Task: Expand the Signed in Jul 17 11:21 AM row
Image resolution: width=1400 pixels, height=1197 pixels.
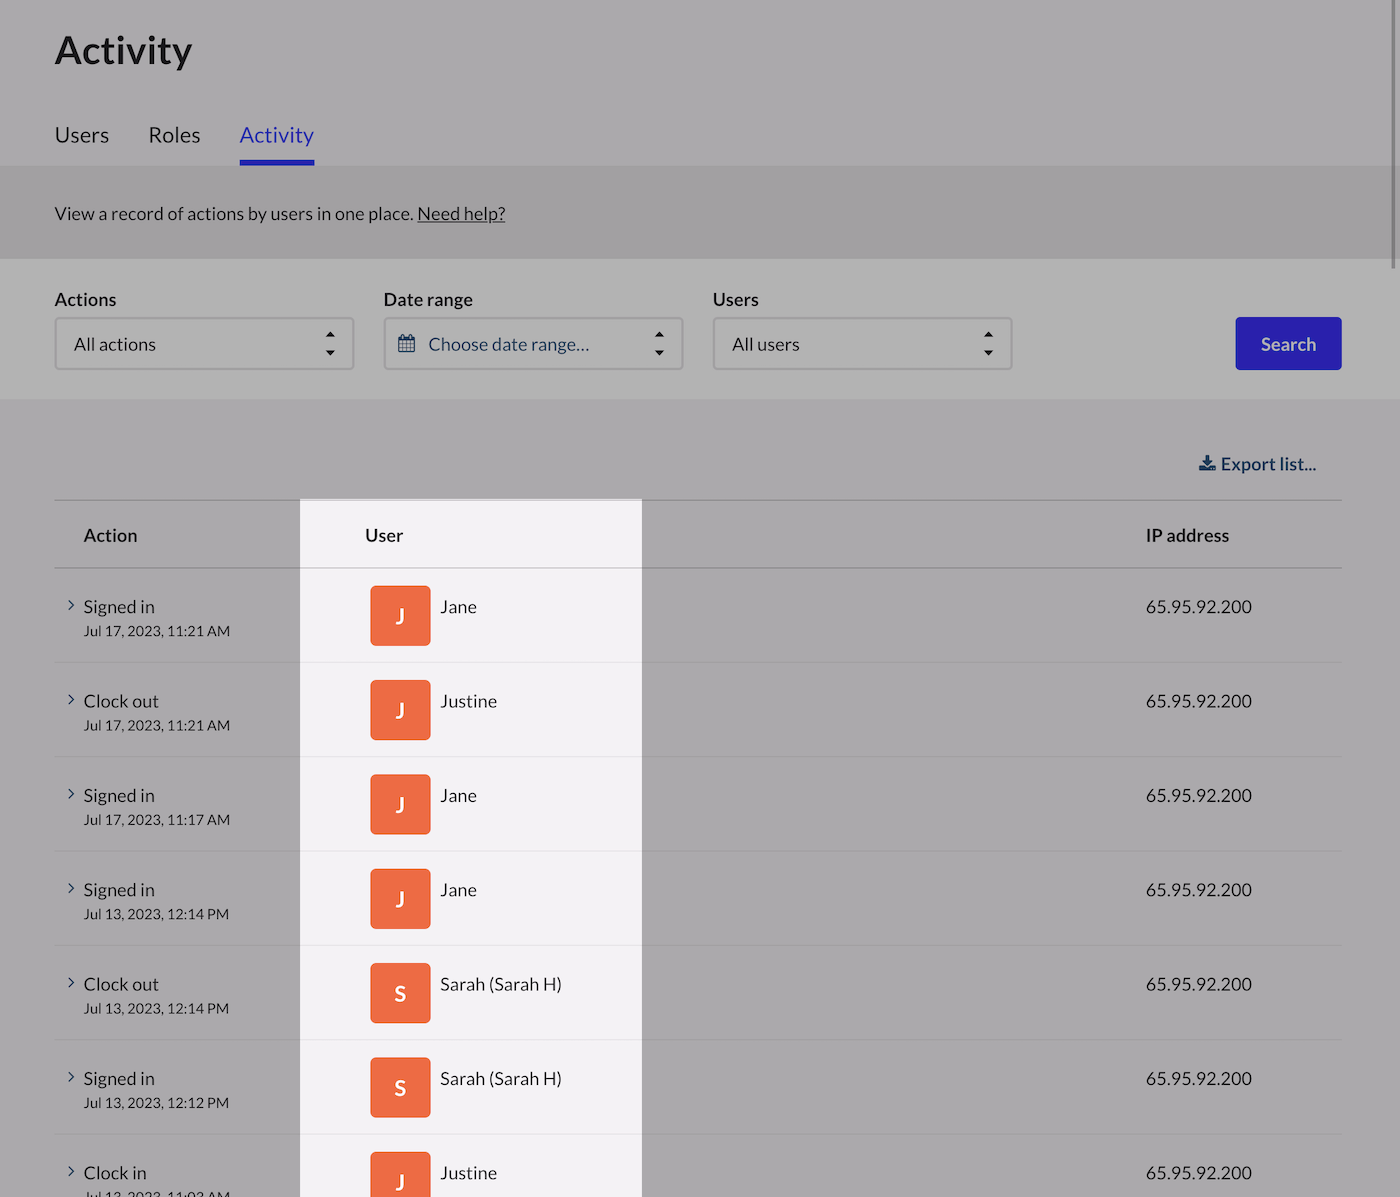Action: point(71,606)
